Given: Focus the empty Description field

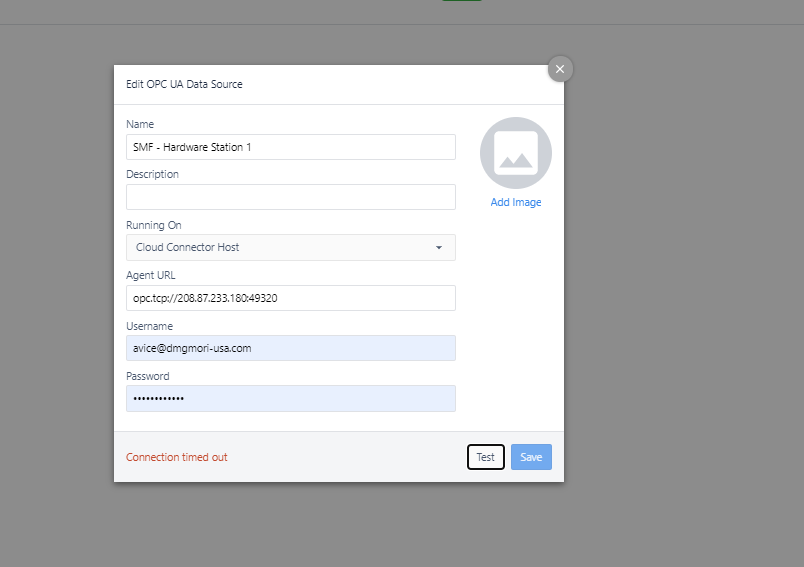Looking at the screenshot, I should (291, 197).
